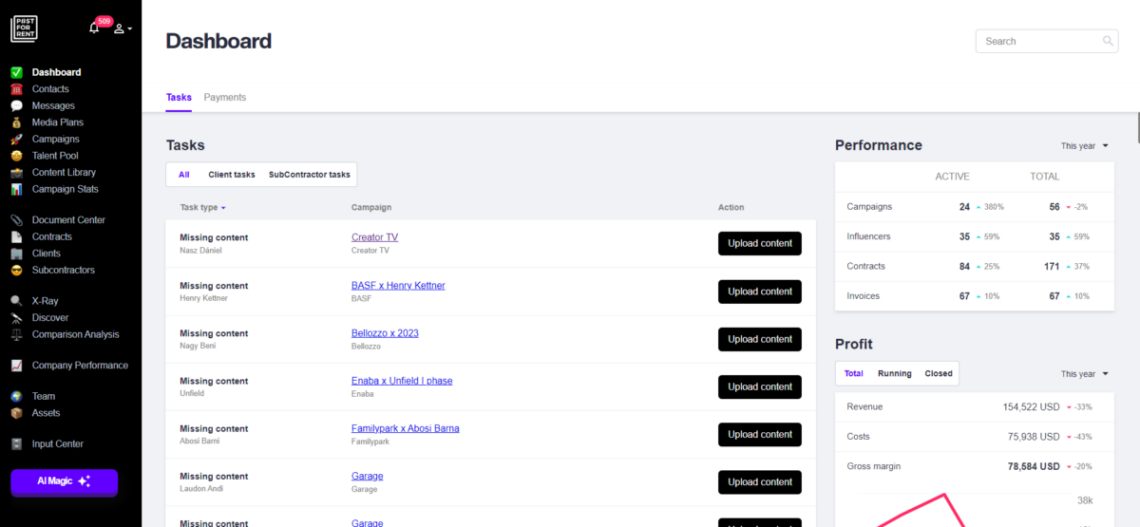Click the AI Magic button
The image size is (1140, 527).
64,482
